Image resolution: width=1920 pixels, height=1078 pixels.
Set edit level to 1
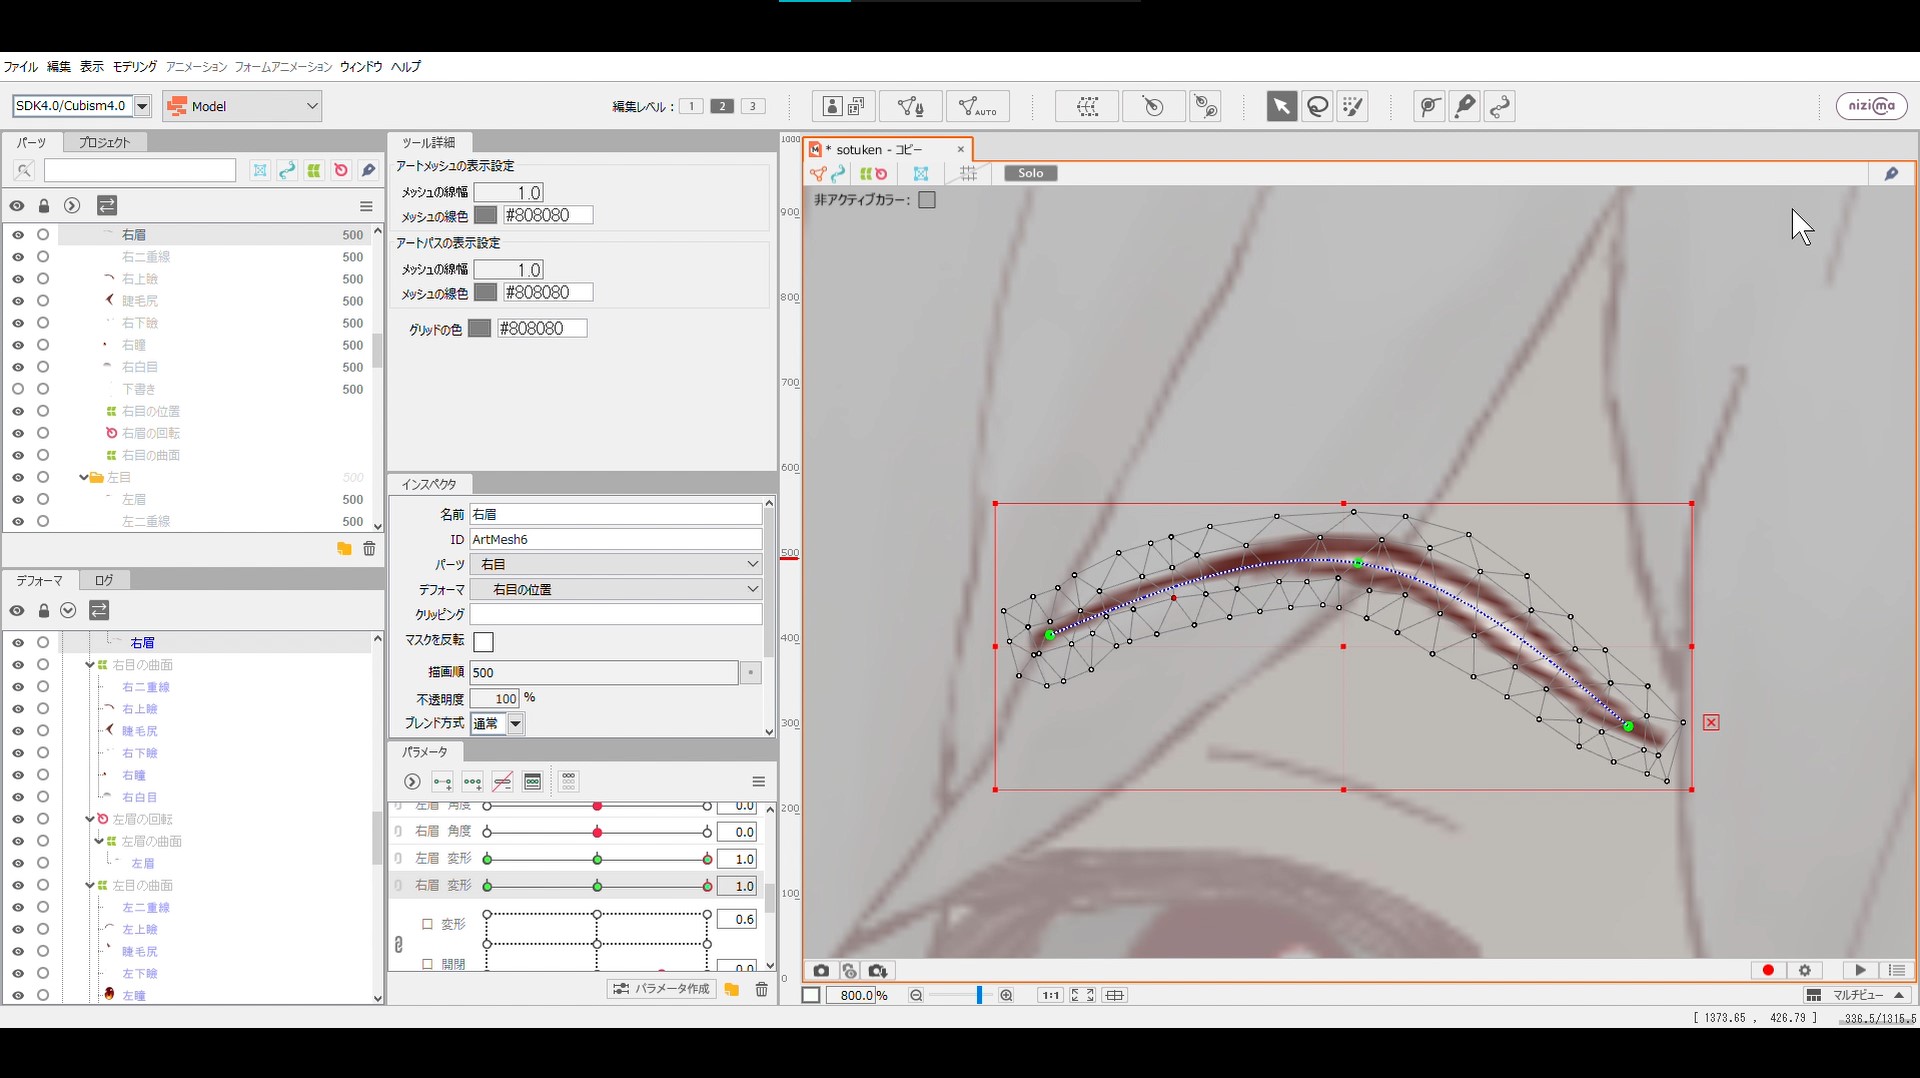pos(691,106)
